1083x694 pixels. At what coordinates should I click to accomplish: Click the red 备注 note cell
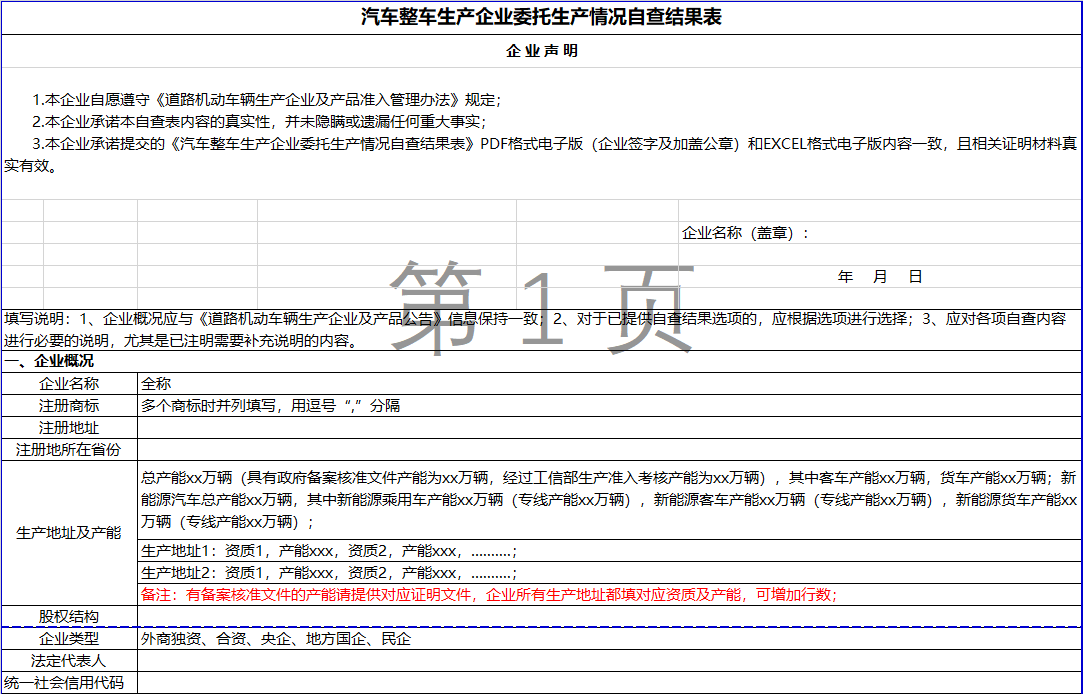tap(608, 595)
